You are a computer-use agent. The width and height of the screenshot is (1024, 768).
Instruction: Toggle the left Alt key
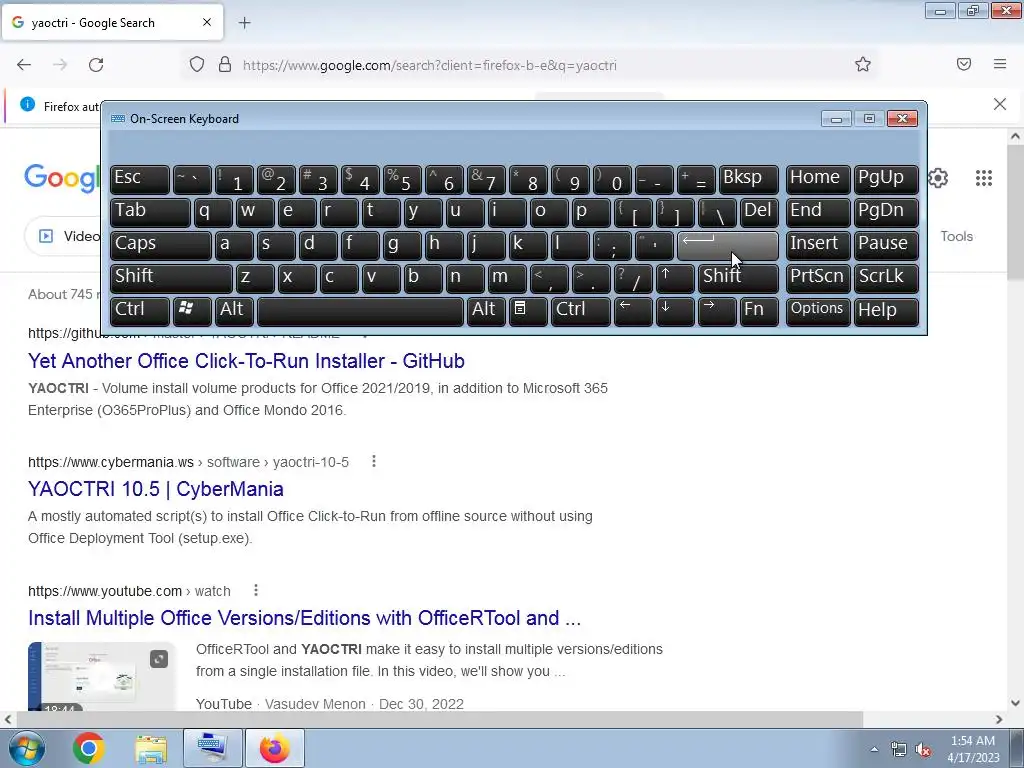pyautogui.click(x=234, y=311)
